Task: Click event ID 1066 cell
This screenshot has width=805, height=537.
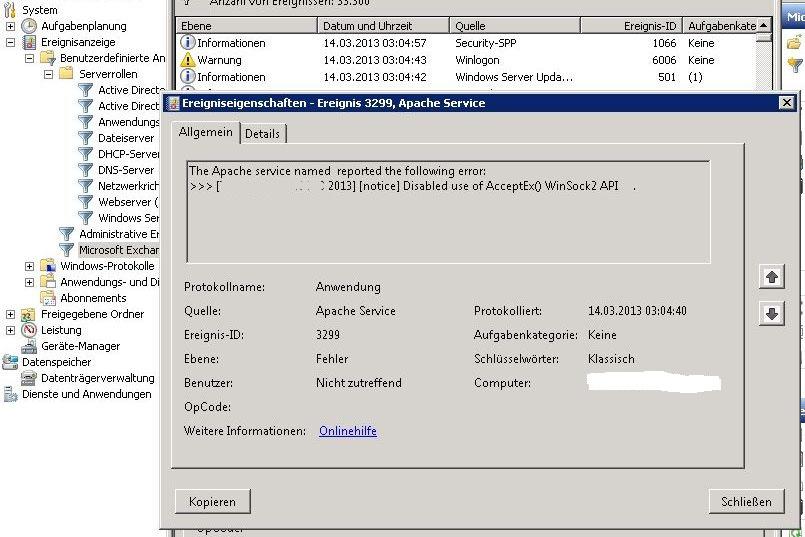Action: point(664,43)
